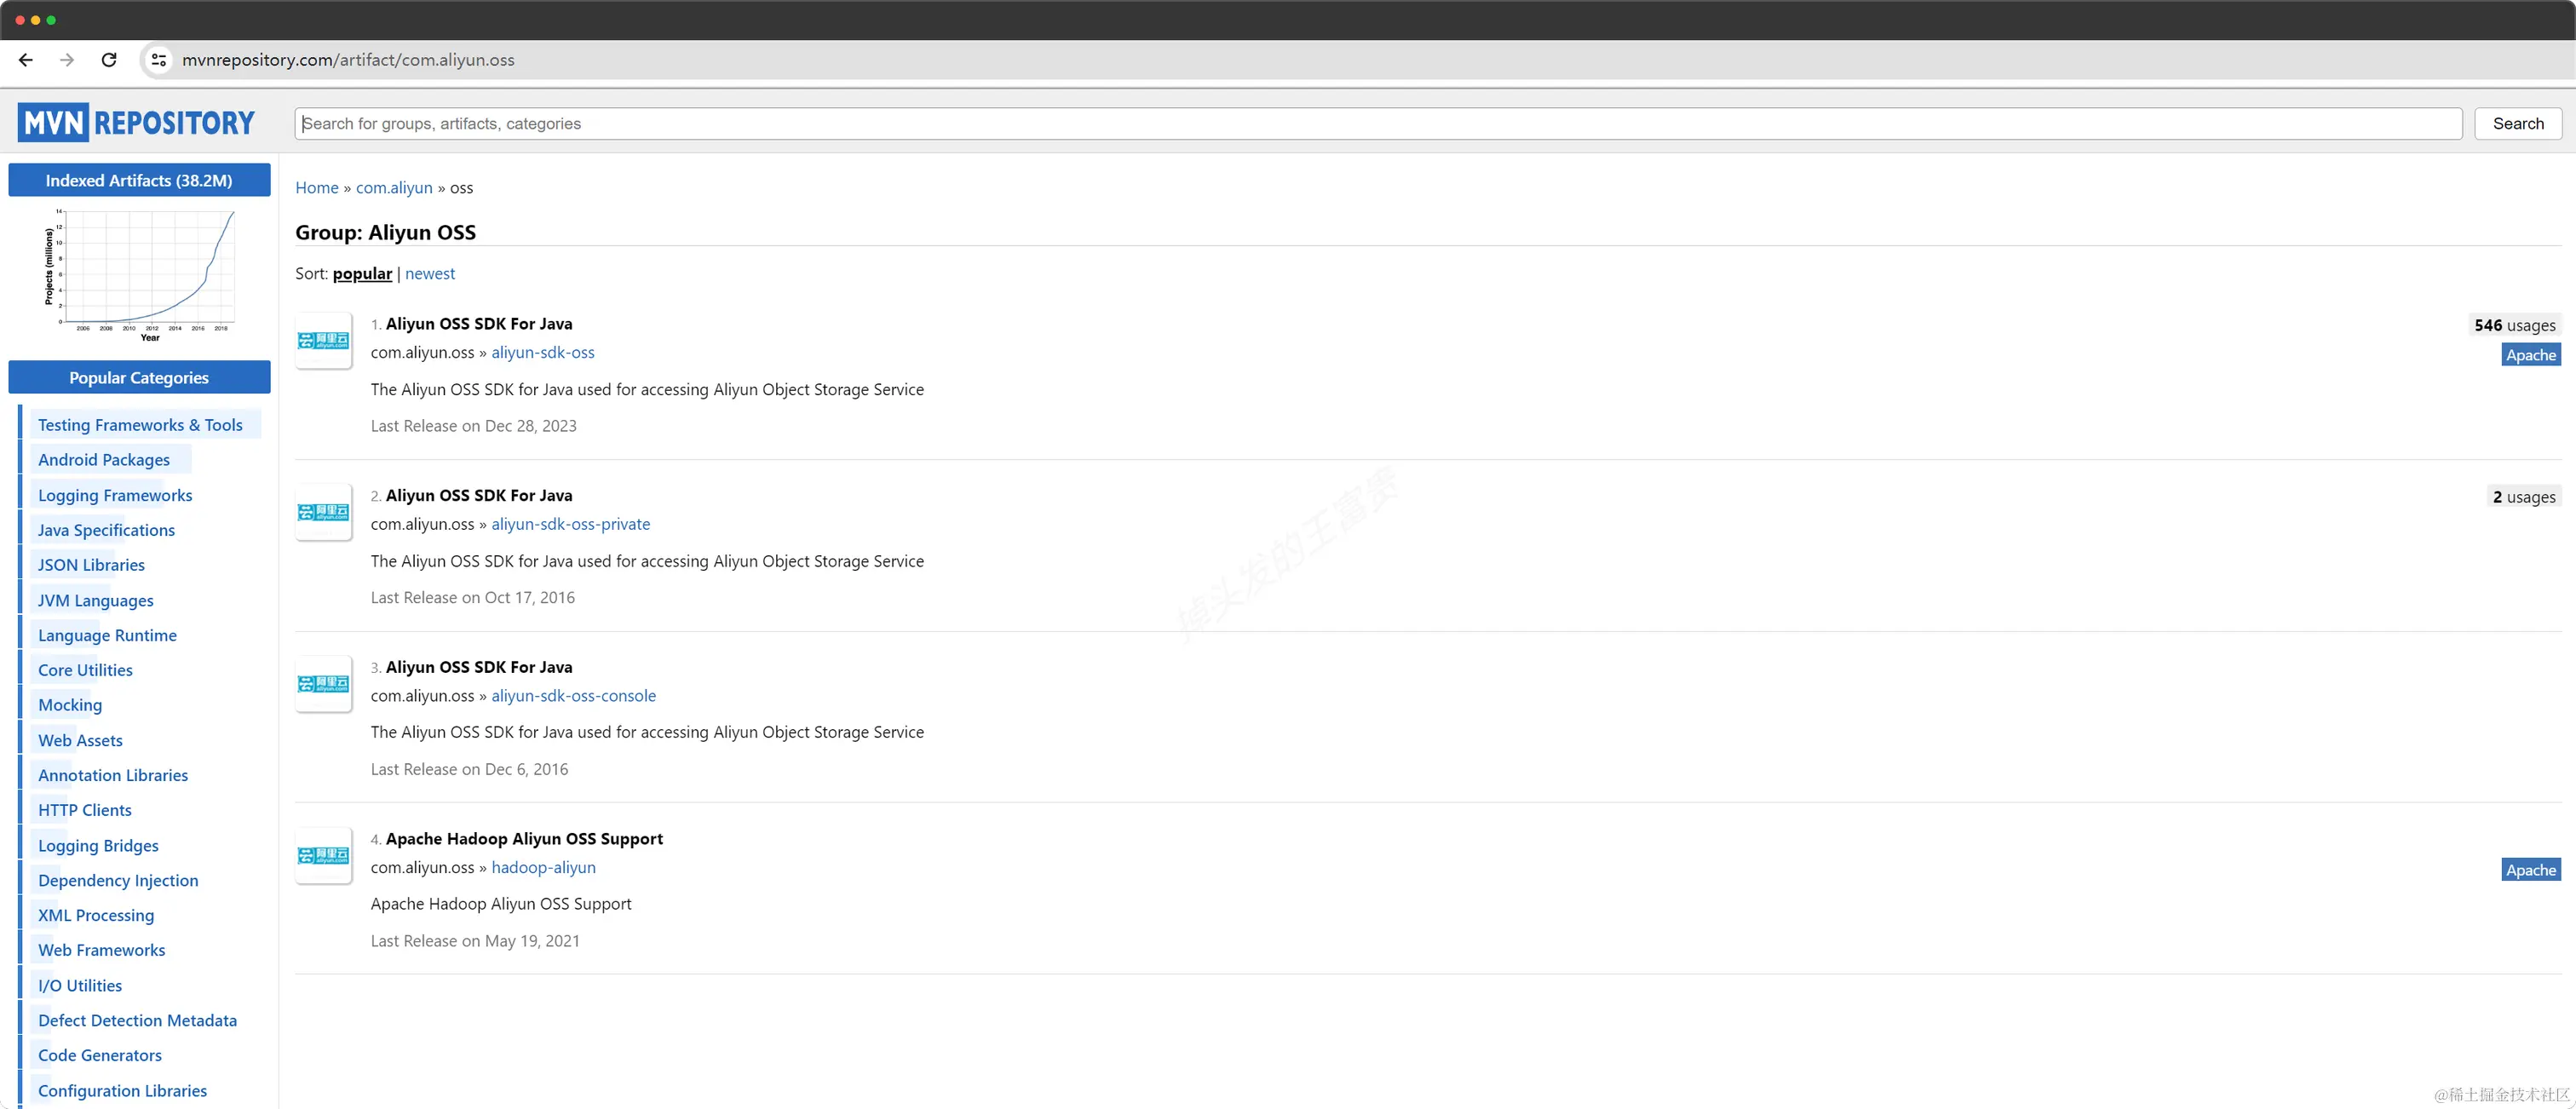
Task: Click Apache license badge for aliyun-sdk-oss
Action: pyautogui.click(x=2530, y=355)
